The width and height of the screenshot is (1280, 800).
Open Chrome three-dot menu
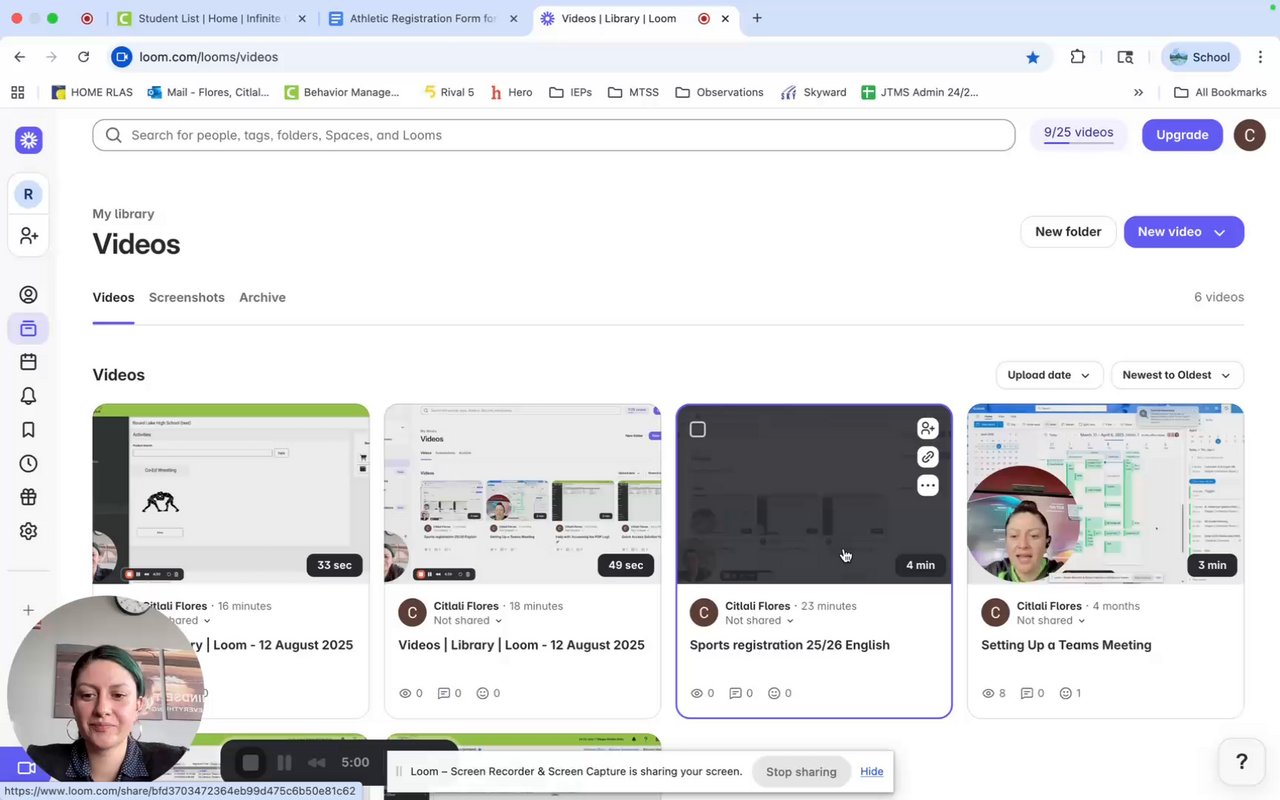pyautogui.click(x=1261, y=57)
